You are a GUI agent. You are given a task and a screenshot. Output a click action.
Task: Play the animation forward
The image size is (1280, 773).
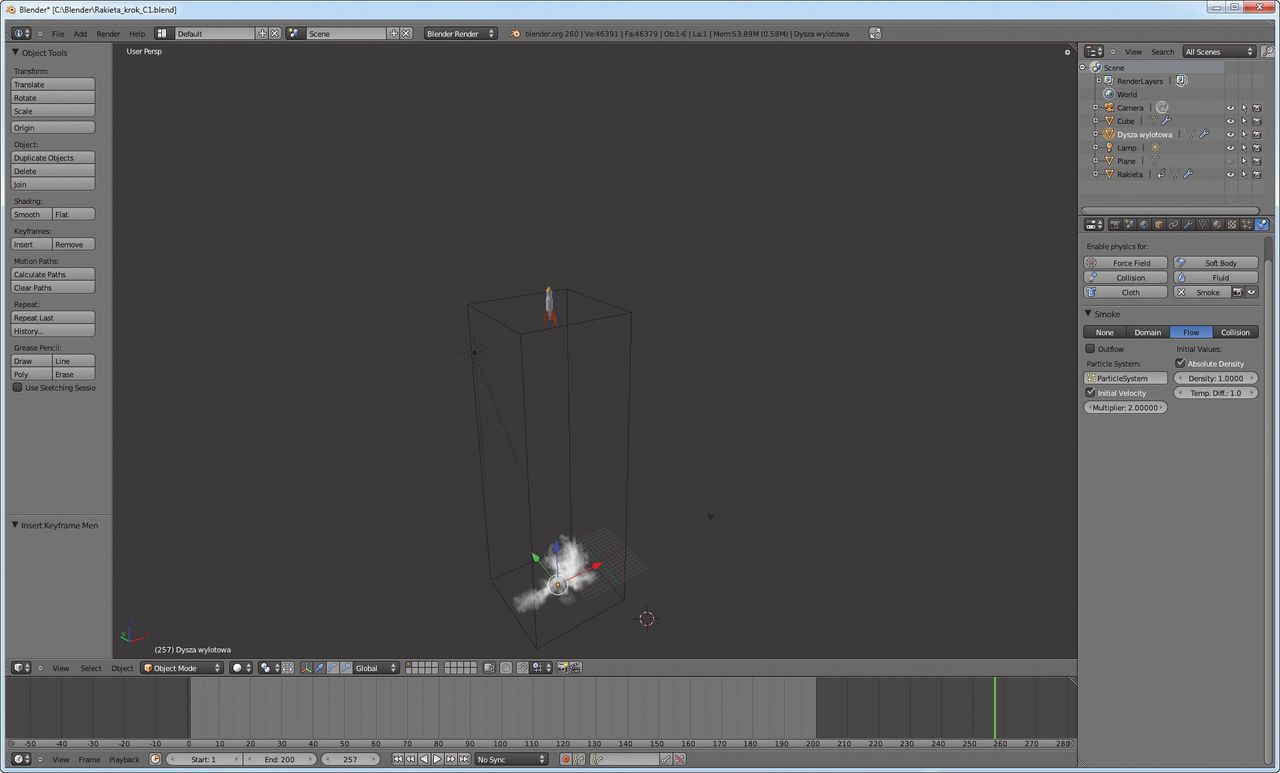[x=437, y=759]
